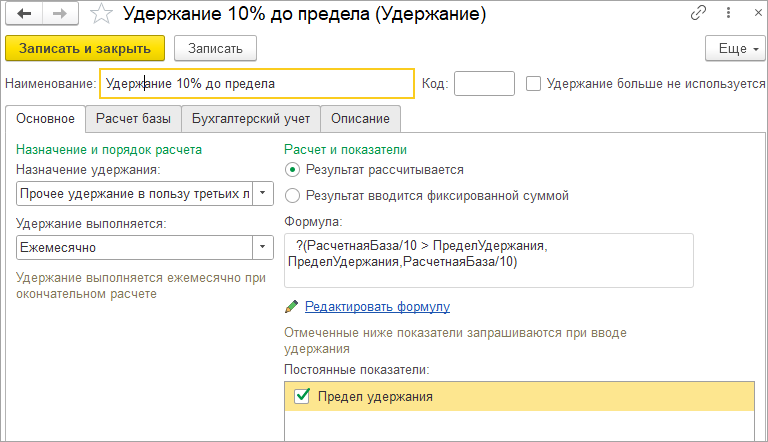
Task: Click the pencil icon beside edit formula
Action: (x=291, y=307)
